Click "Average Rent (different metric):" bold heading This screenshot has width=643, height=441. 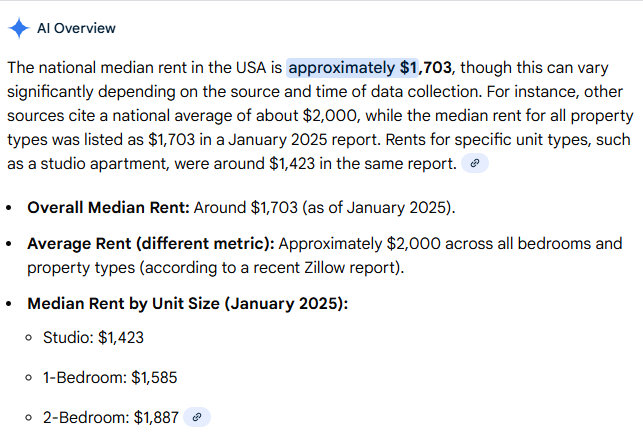coord(150,243)
